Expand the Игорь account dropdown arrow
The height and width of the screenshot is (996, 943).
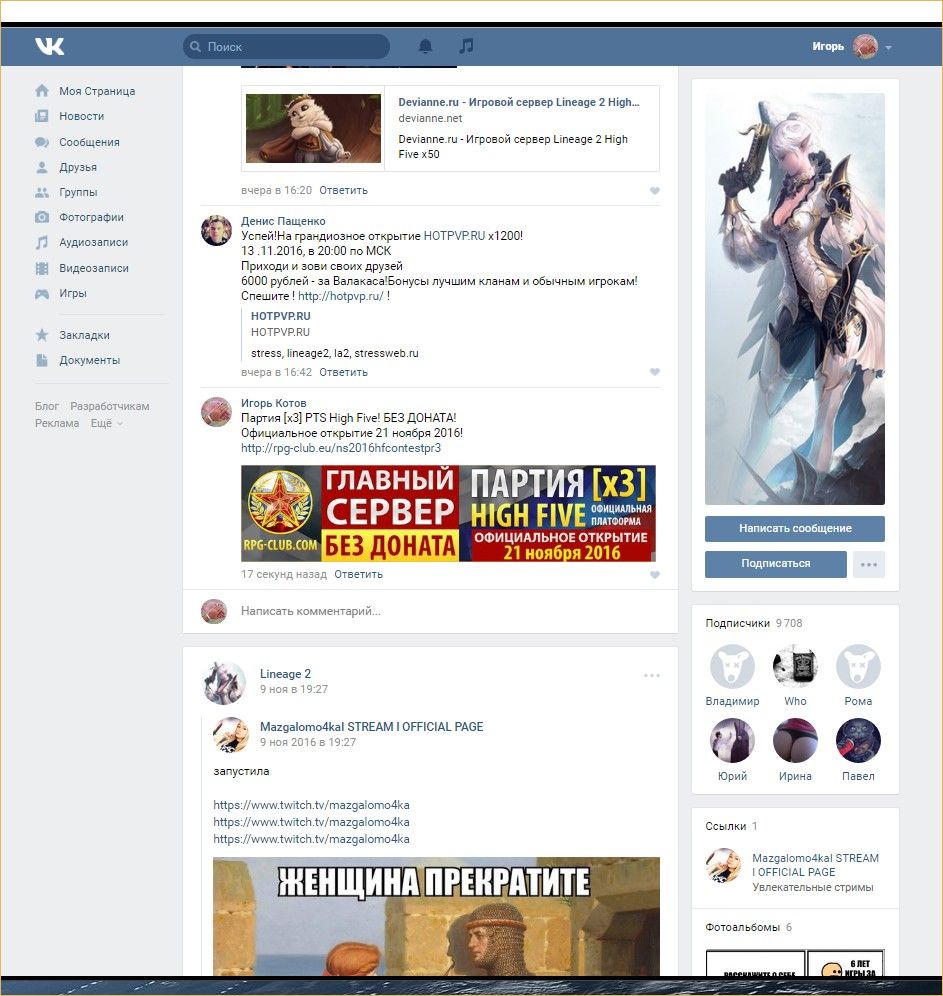tap(888, 48)
